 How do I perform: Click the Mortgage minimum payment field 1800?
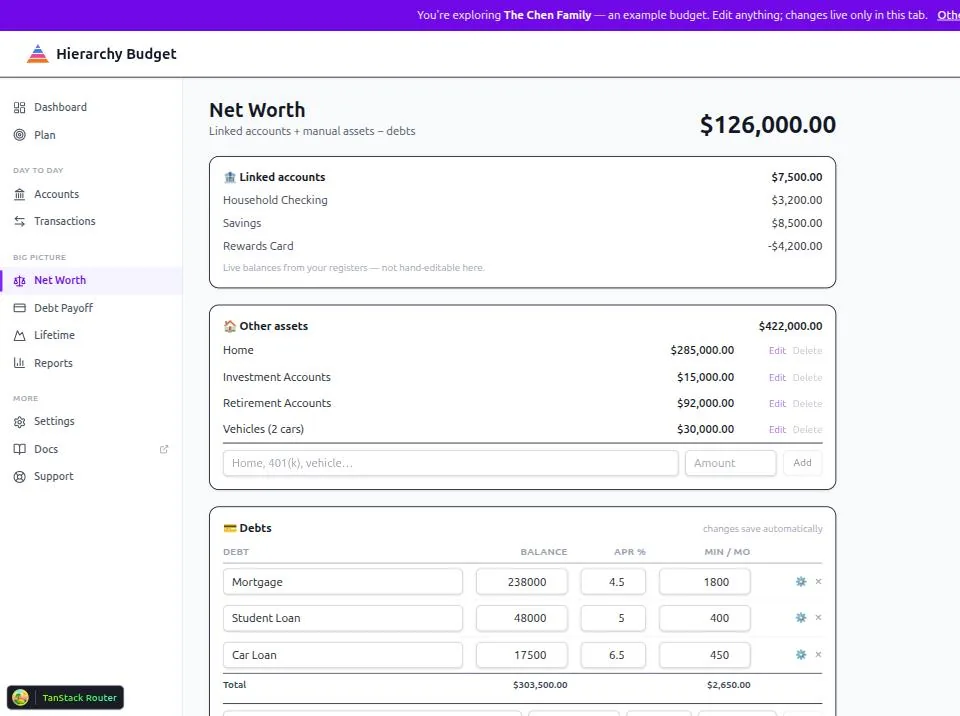705,582
